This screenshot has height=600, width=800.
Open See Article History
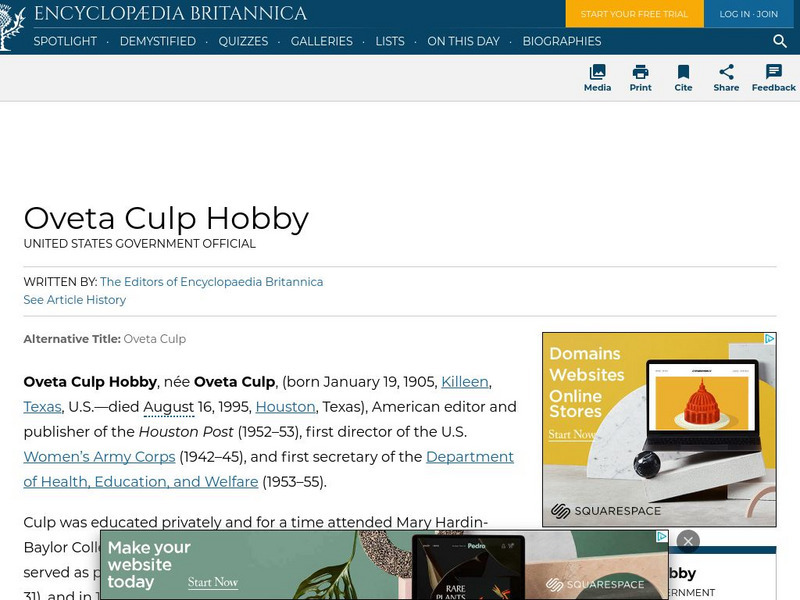74,300
